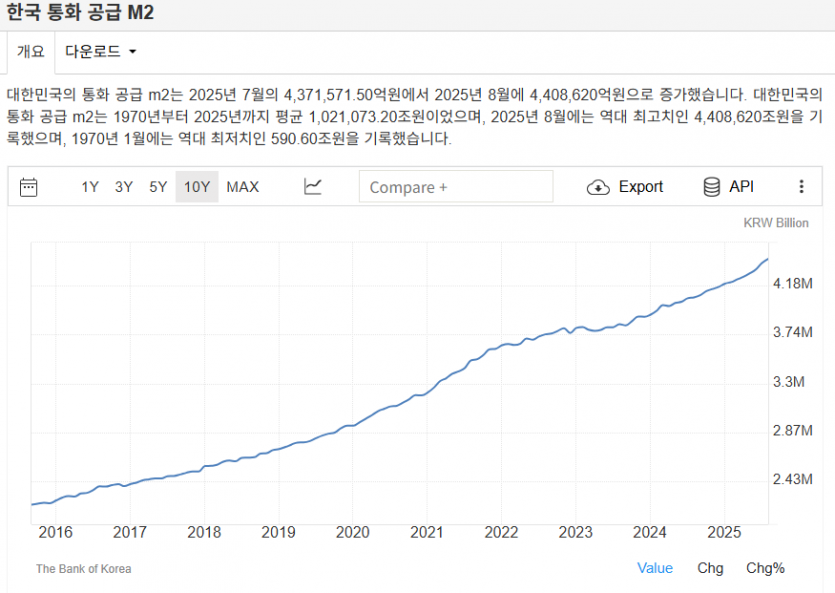Image resolution: width=835 pixels, height=593 pixels.
Task: Switch to the Value view
Action: pos(655,568)
